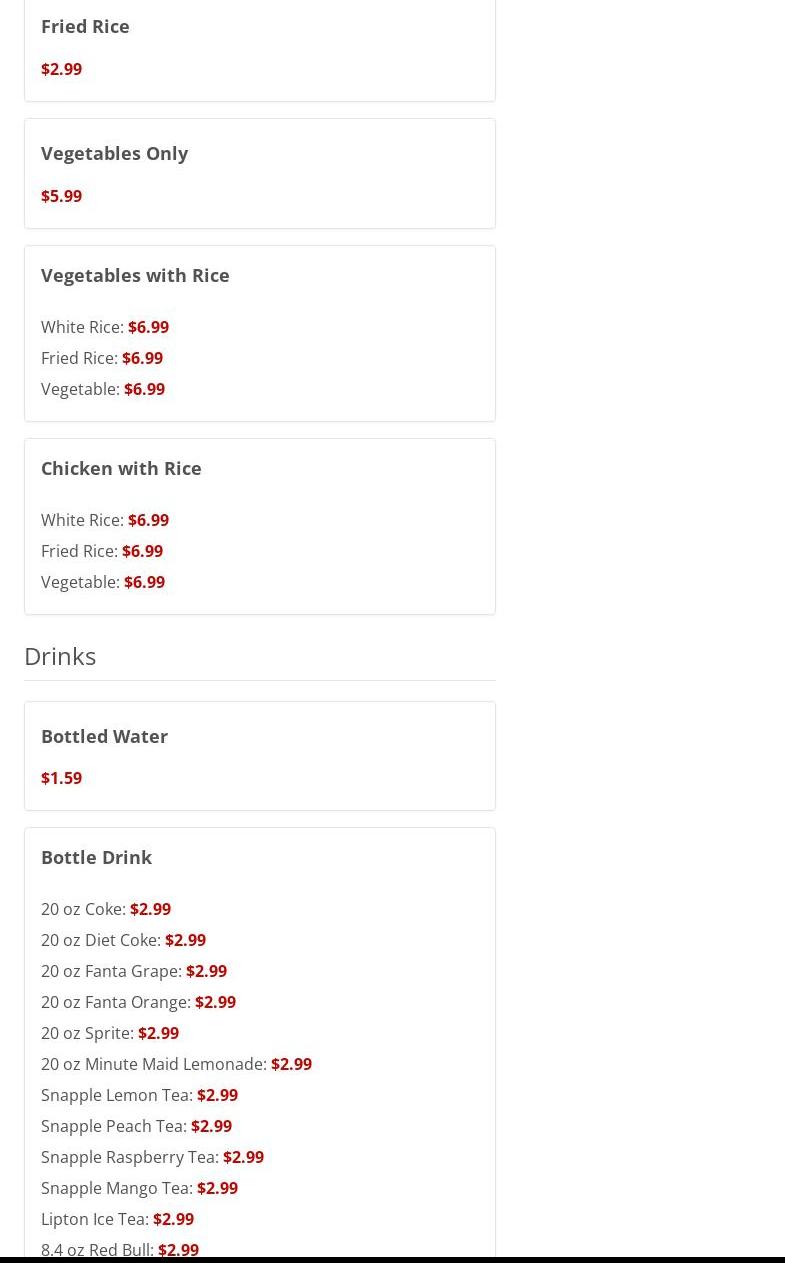Open the Fried Rice menu item
Image resolution: width=785 pixels, height=1263 pixels.
[x=85, y=26]
